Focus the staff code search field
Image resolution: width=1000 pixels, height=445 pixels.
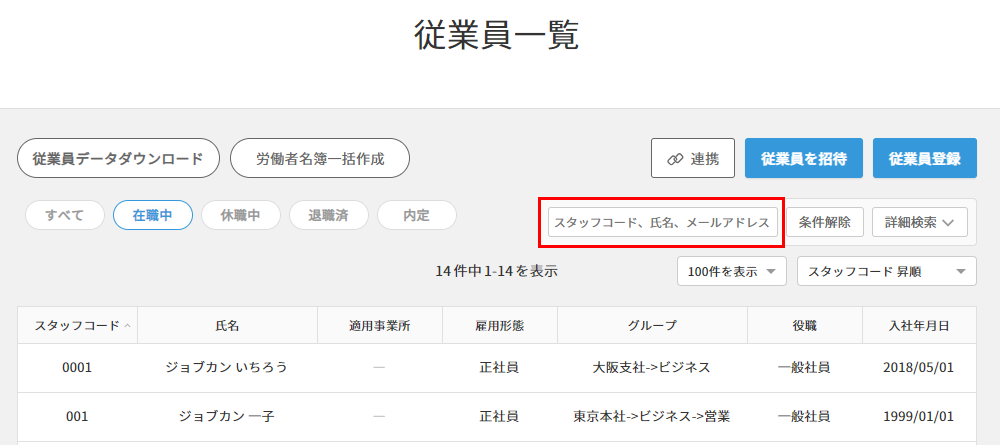(662, 222)
